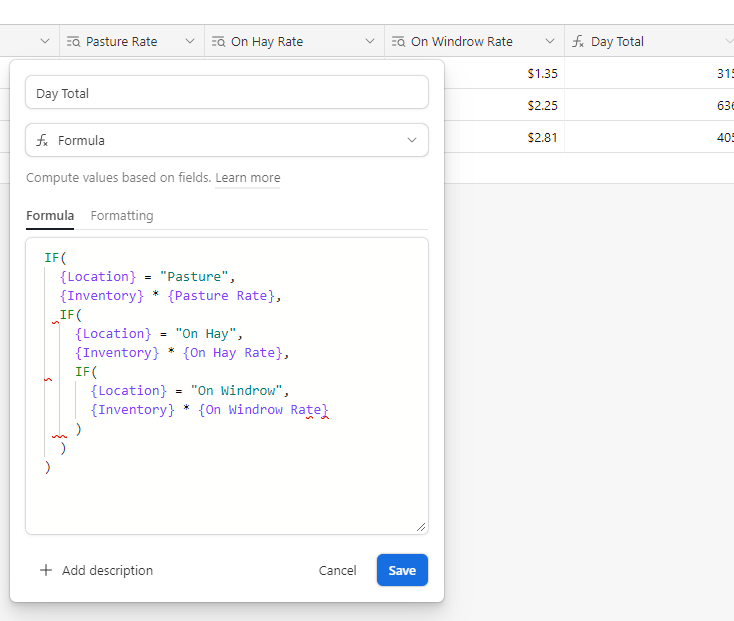Save the Day Total formula field
Image resolution: width=734 pixels, height=621 pixels.
click(402, 570)
